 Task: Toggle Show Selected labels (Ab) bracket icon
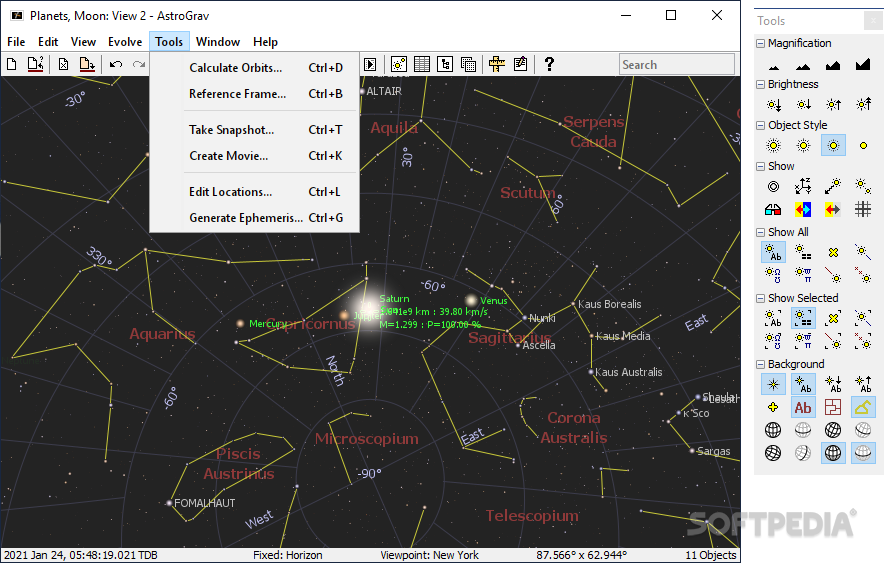[774, 318]
